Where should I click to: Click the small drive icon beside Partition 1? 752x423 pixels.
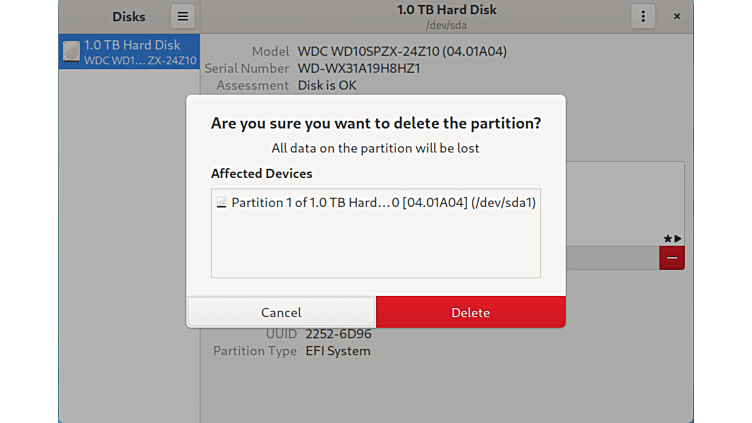coord(221,203)
